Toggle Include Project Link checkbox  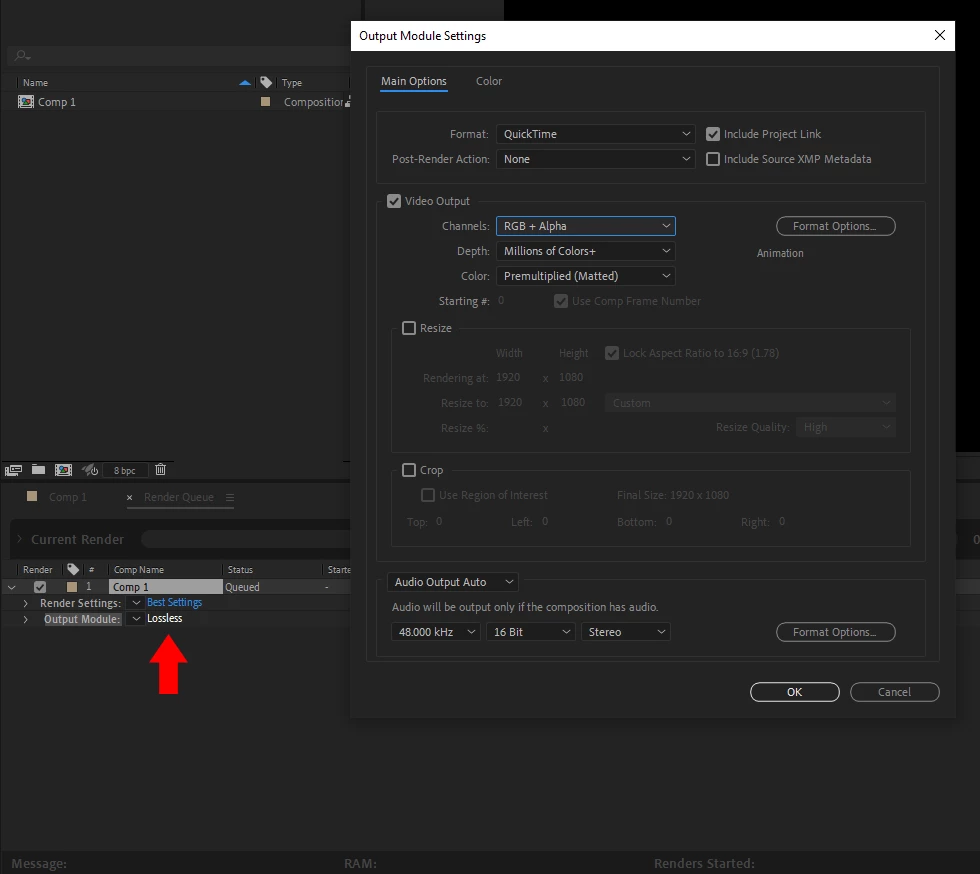tap(712, 134)
